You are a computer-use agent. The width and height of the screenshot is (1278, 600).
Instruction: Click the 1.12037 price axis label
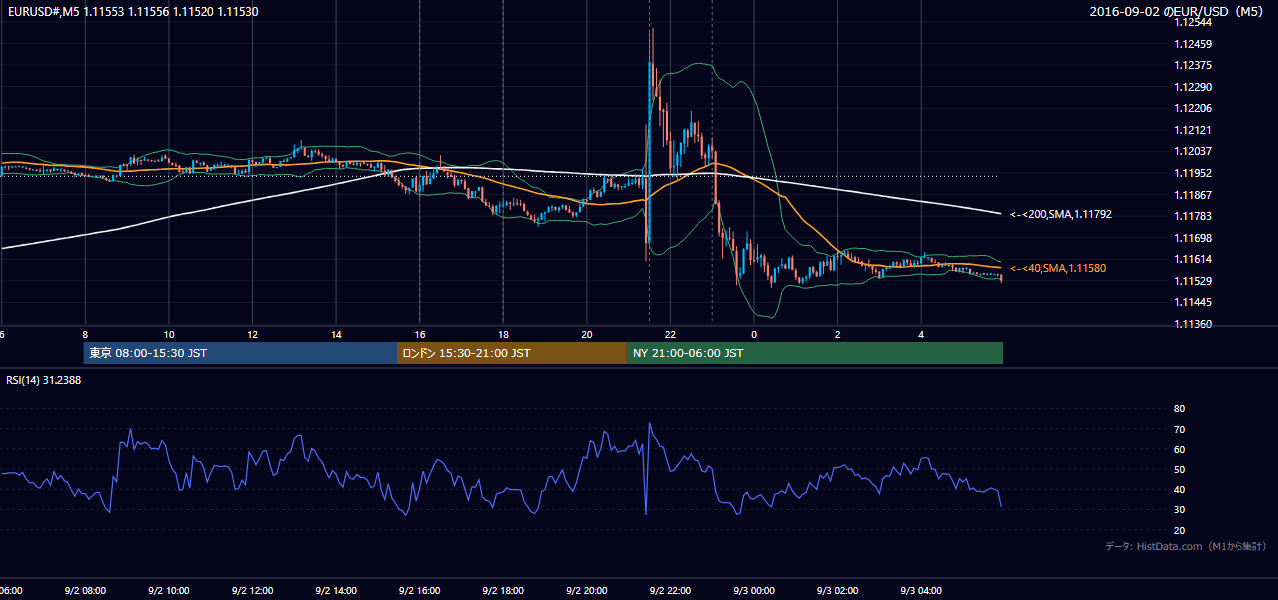click(1194, 151)
